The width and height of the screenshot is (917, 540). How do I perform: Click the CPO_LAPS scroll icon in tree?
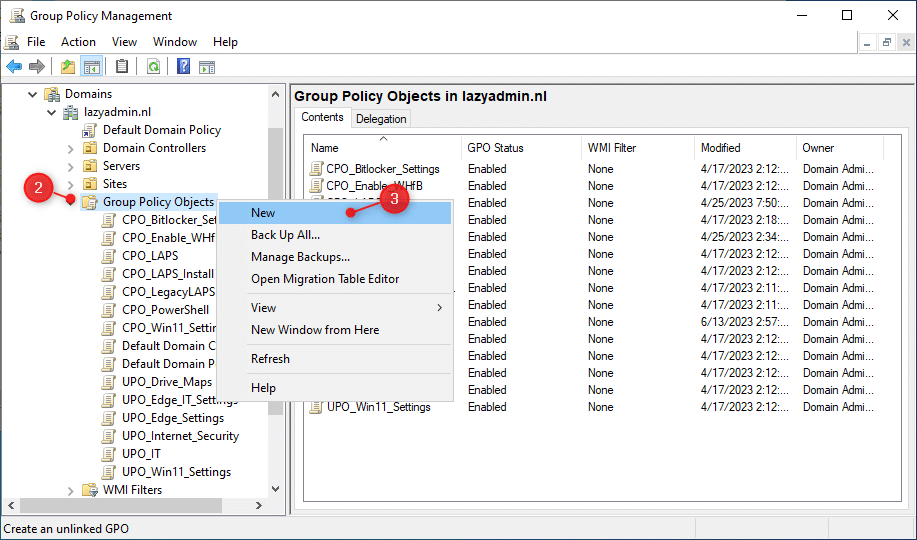[x=108, y=256]
